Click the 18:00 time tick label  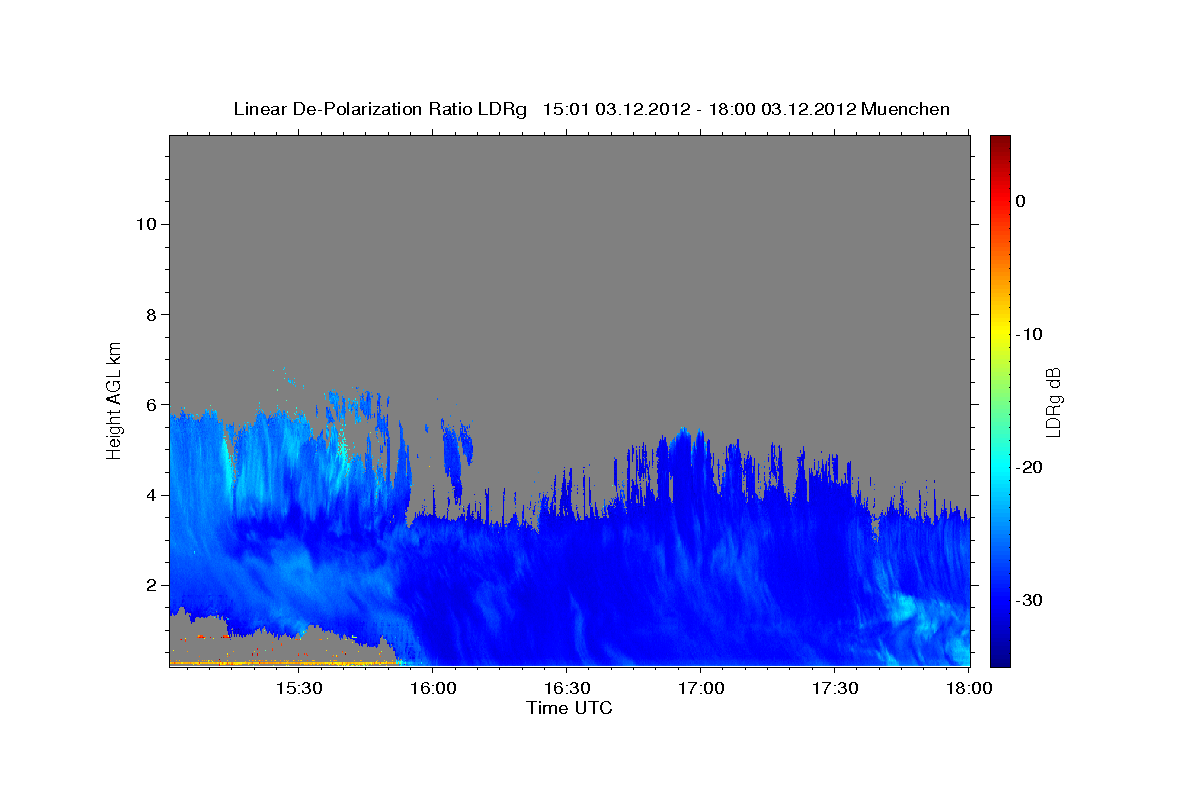[x=969, y=689]
